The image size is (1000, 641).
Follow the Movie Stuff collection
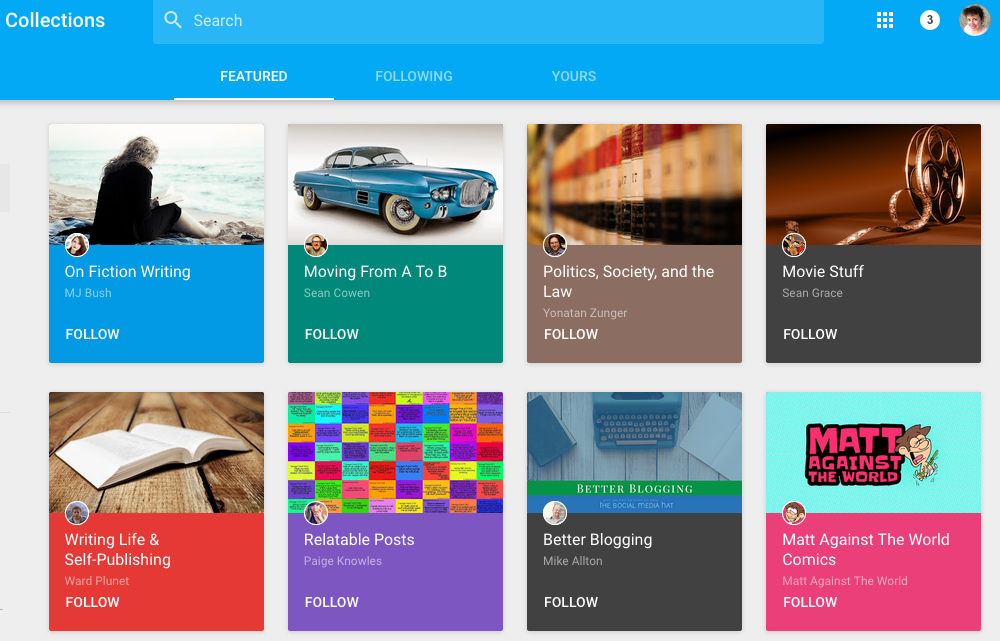(810, 334)
